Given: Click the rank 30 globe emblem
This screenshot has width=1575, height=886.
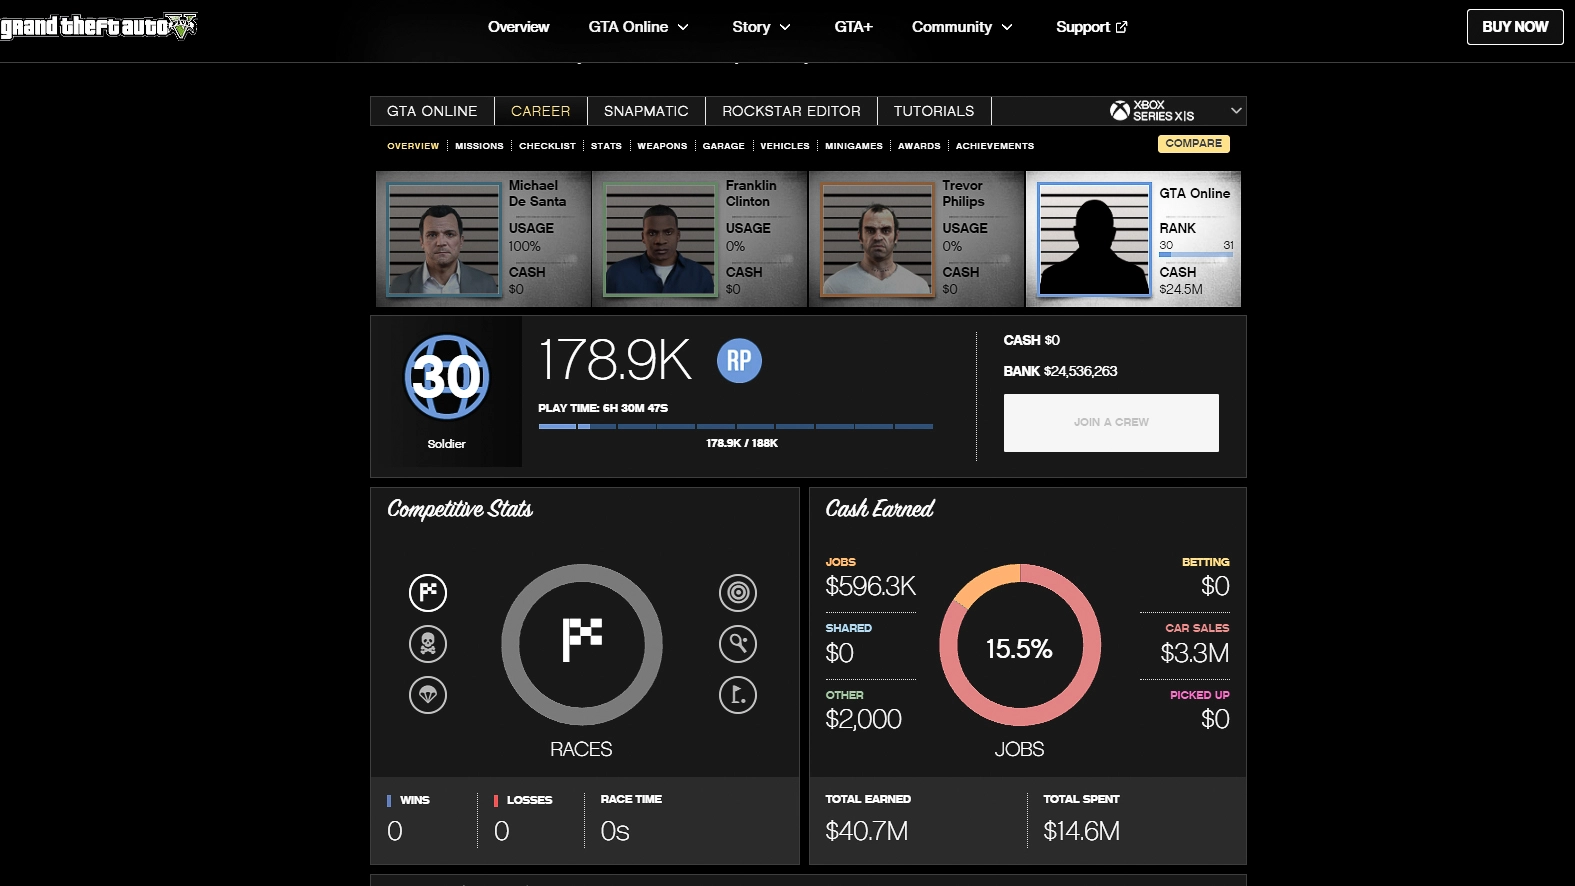Looking at the screenshot, I should [x=446, y=377].
